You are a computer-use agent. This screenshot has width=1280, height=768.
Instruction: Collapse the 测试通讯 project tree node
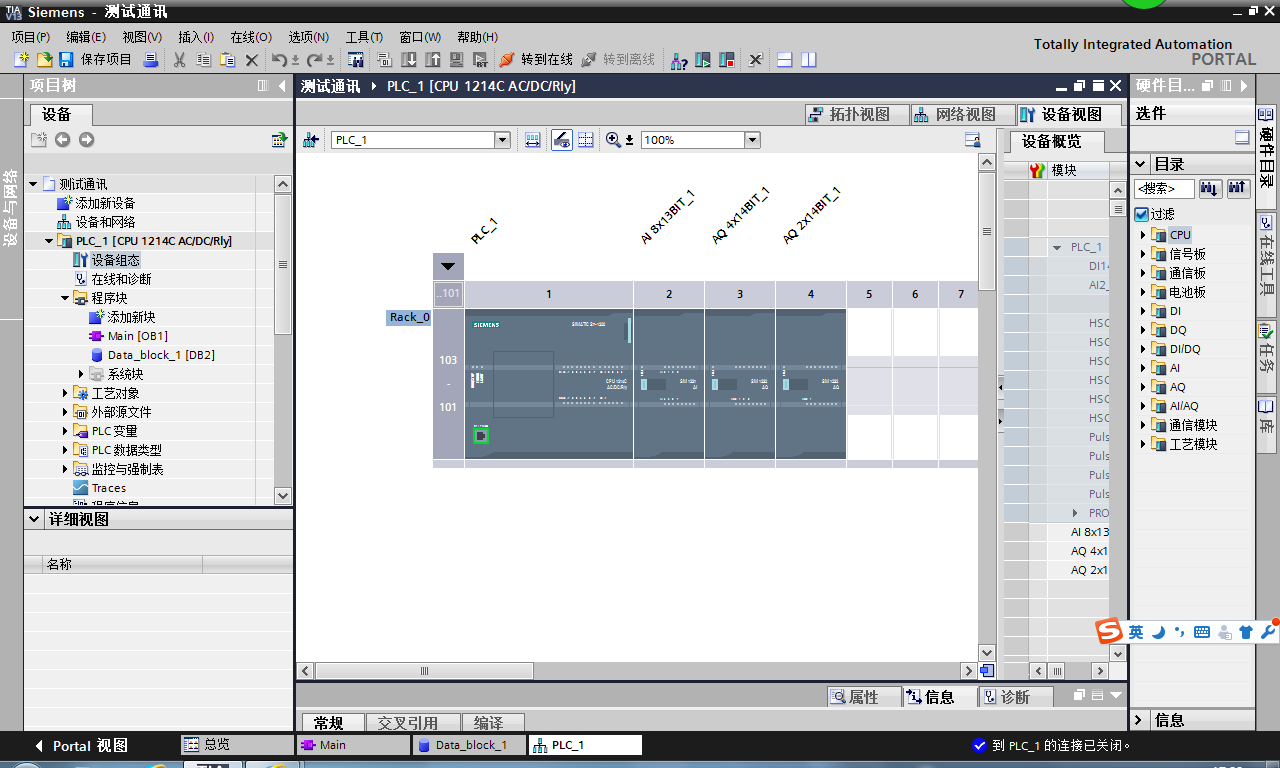coord(33,184)
